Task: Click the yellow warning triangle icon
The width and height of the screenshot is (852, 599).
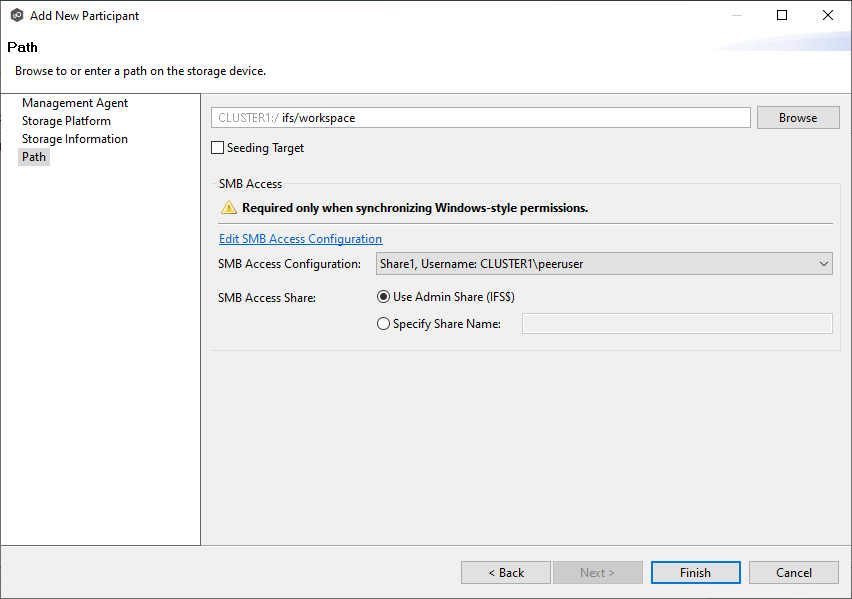Action: (x=229, y=208)
